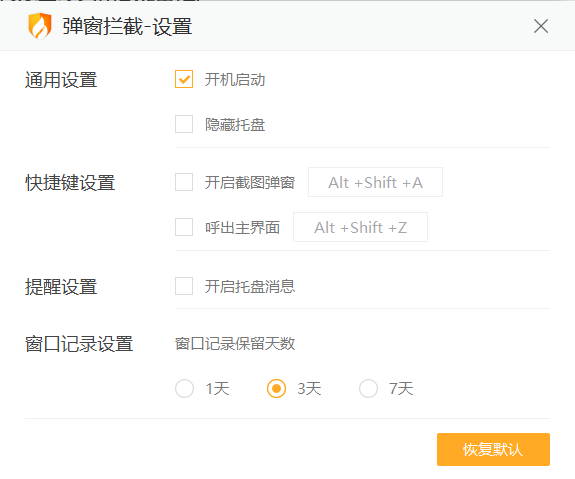Click the 弹窗拦截-设置 title text
The width and height of the screenshot is (575, 479).
(x=127, y=27)
